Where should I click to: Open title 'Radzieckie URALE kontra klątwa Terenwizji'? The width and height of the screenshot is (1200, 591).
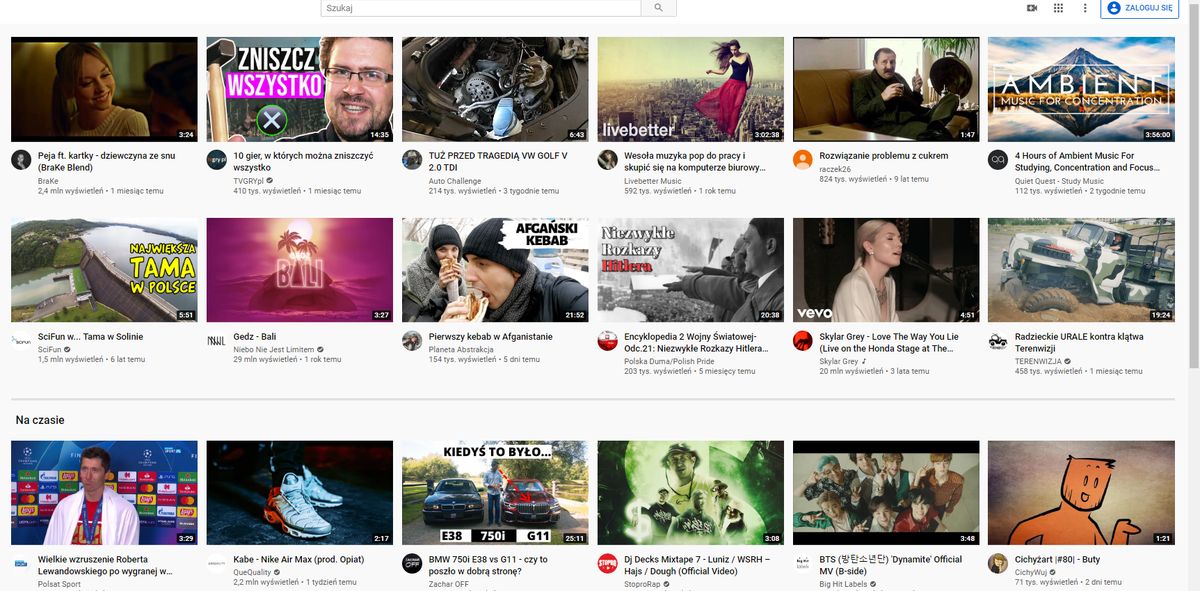point(1079,343)
